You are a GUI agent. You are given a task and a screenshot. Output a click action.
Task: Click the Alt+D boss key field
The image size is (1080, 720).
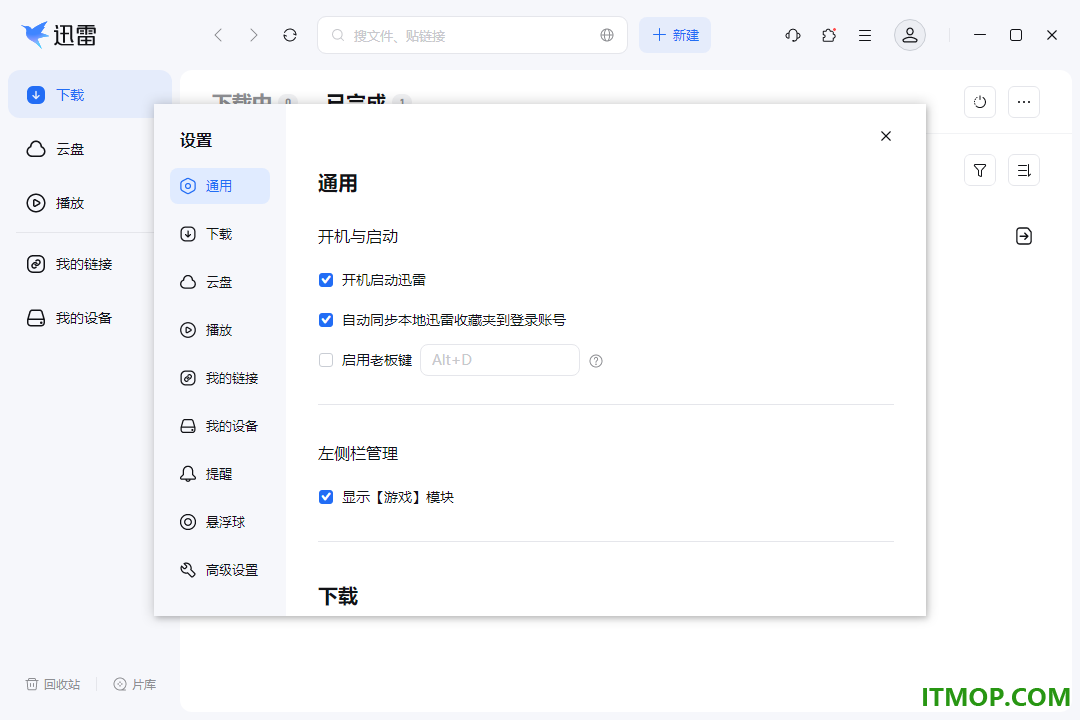(500, 360)
